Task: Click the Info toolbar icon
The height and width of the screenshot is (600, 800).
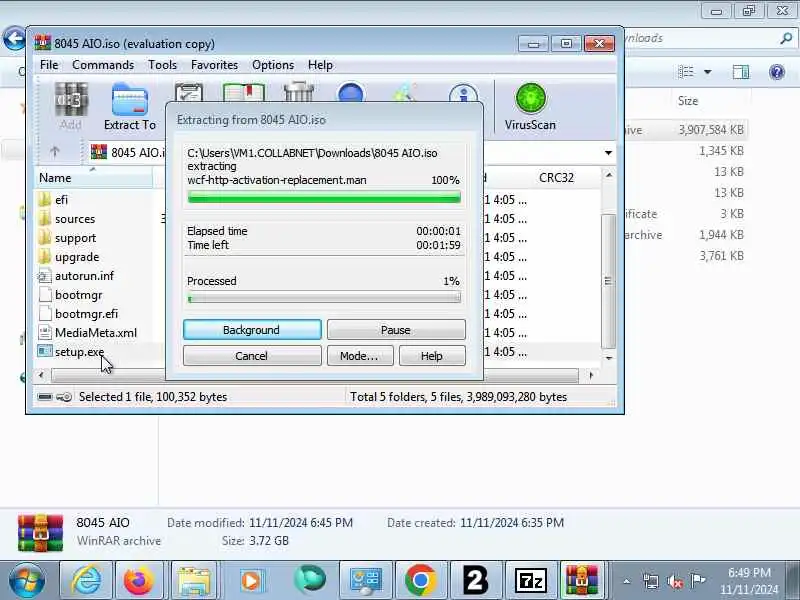Action: [x=463, y=93]
